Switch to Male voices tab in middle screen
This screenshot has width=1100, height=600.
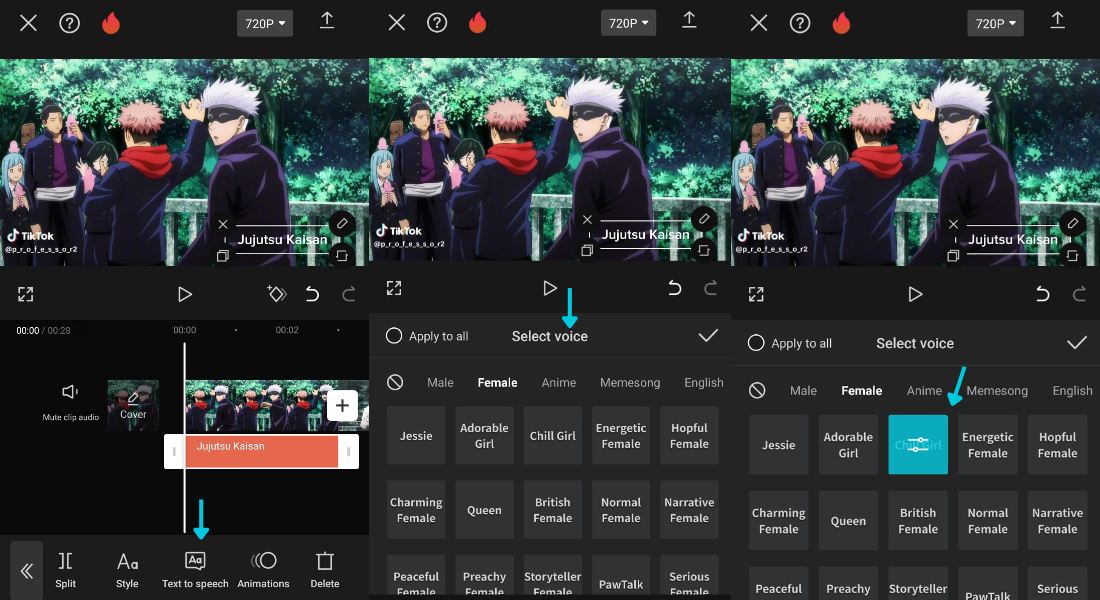click(x=441, y=382)
